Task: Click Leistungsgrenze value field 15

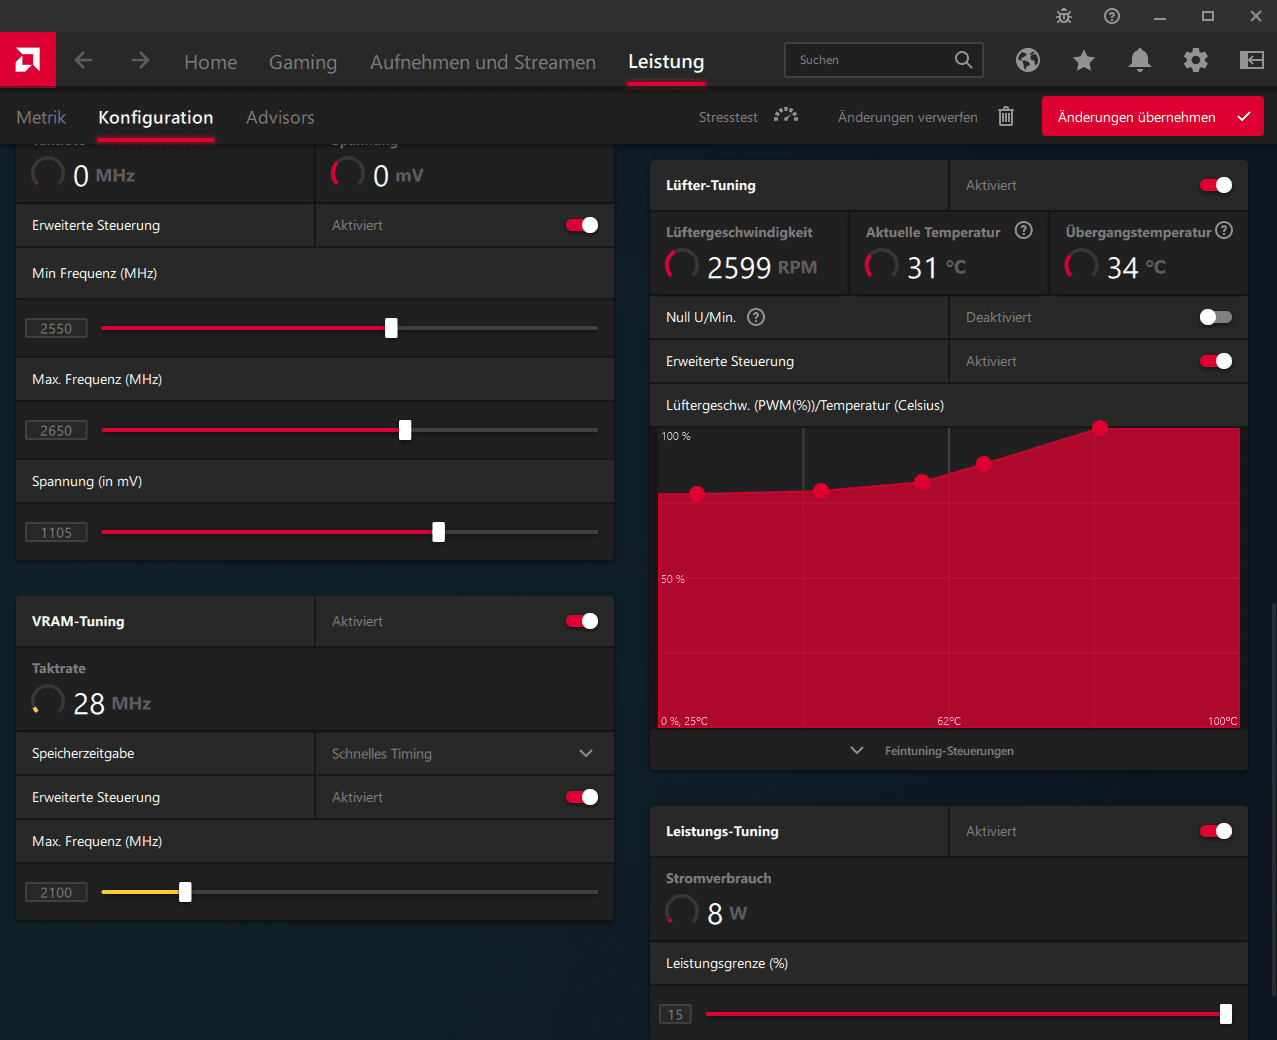Action: [x=675, y=1014]
